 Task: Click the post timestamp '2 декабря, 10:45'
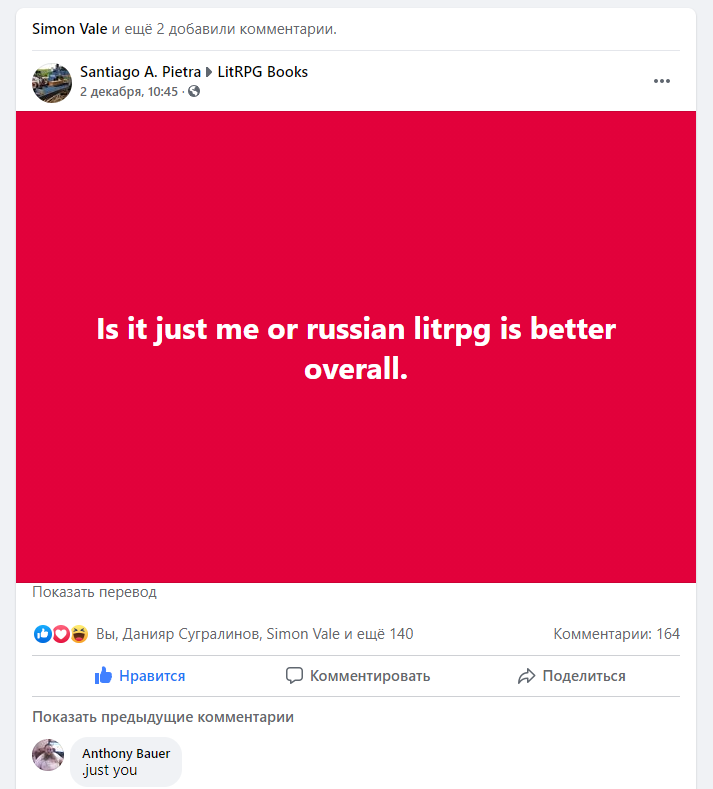(128, 92)
